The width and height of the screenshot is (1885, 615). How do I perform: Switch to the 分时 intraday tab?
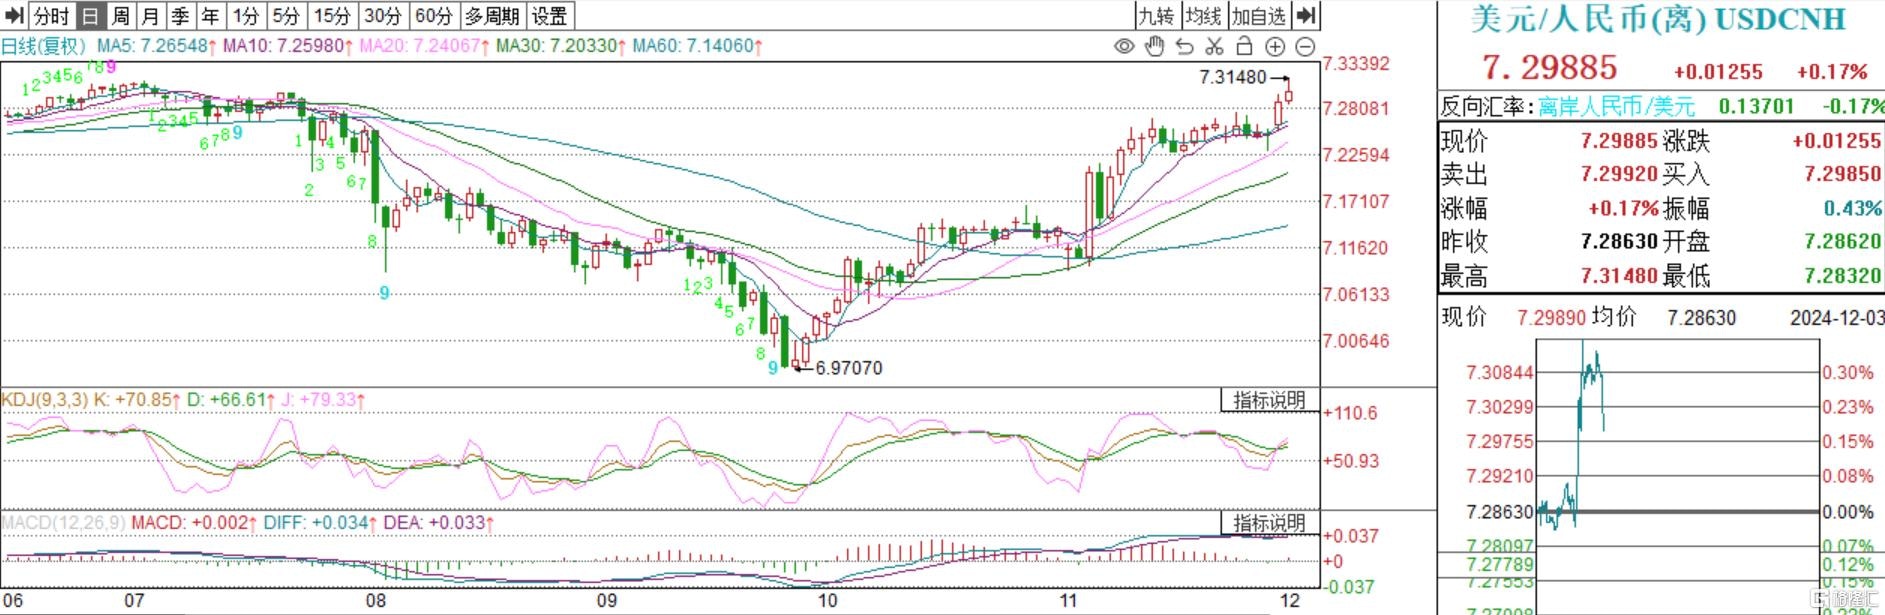pos(51,16)
